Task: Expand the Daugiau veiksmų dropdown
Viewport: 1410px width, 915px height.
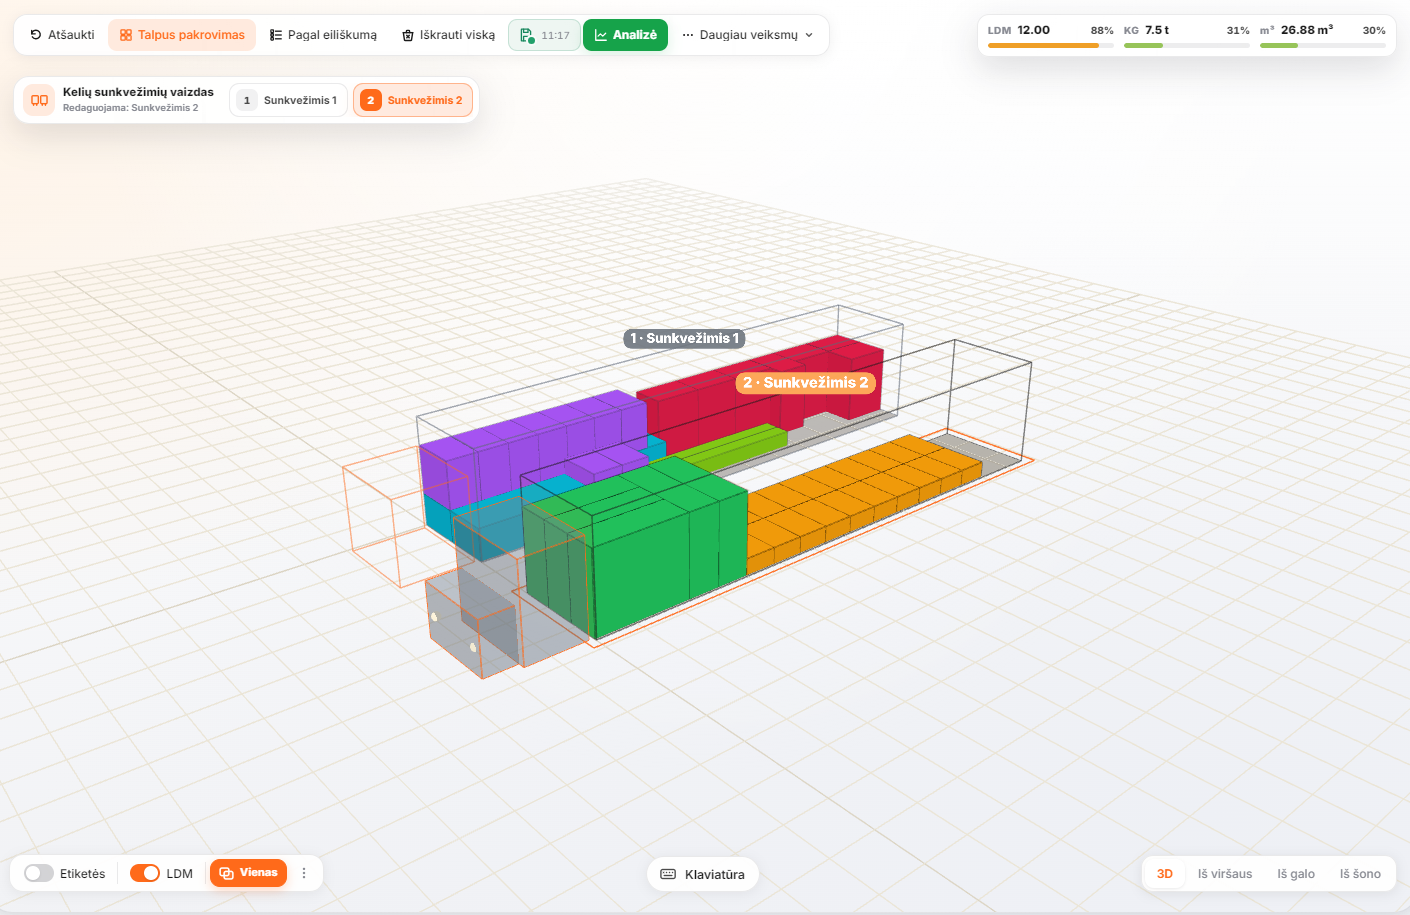Action: point(747,35)
